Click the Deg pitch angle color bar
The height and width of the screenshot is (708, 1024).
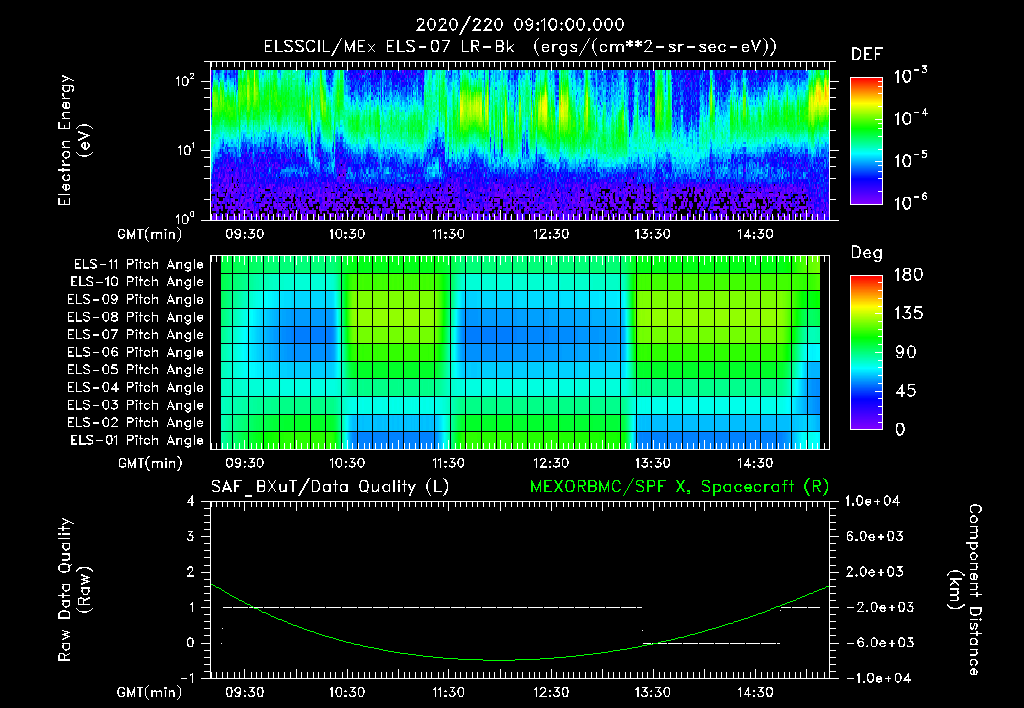[866, 352]
